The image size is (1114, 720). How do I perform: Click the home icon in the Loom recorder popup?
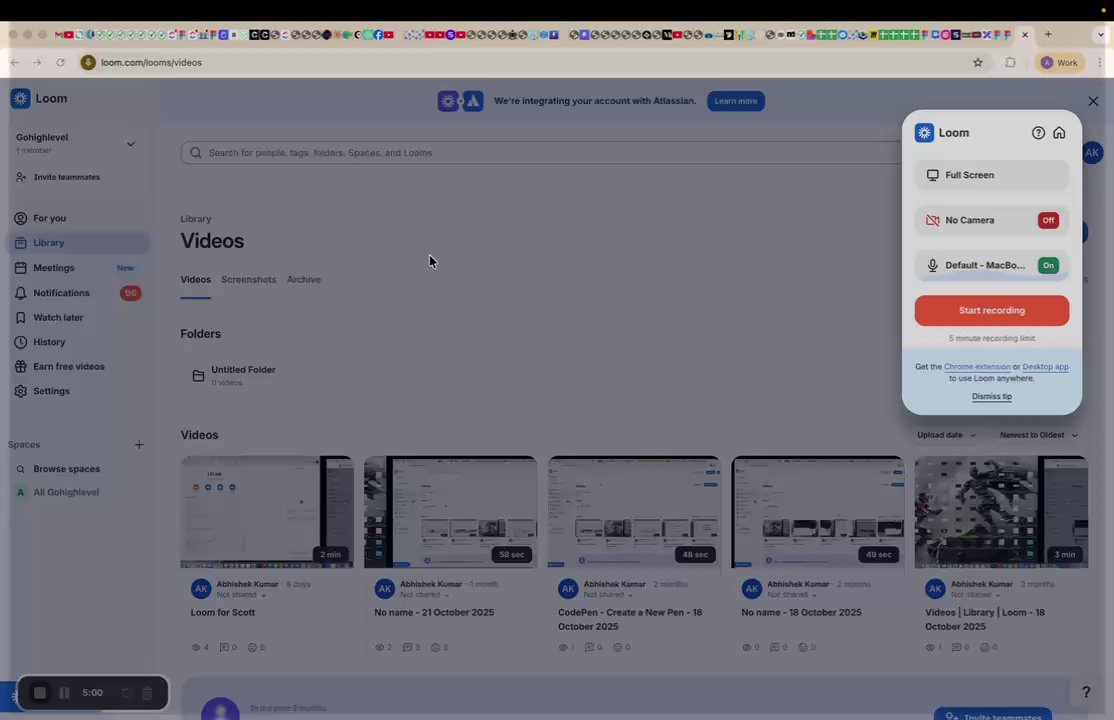click(x=1059, y=133)
